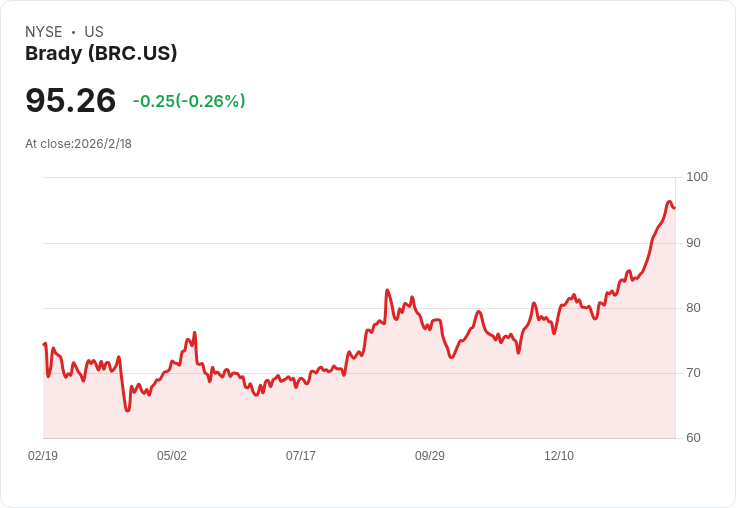
Task: Click the red line's right end point
Action: [675, 208]
